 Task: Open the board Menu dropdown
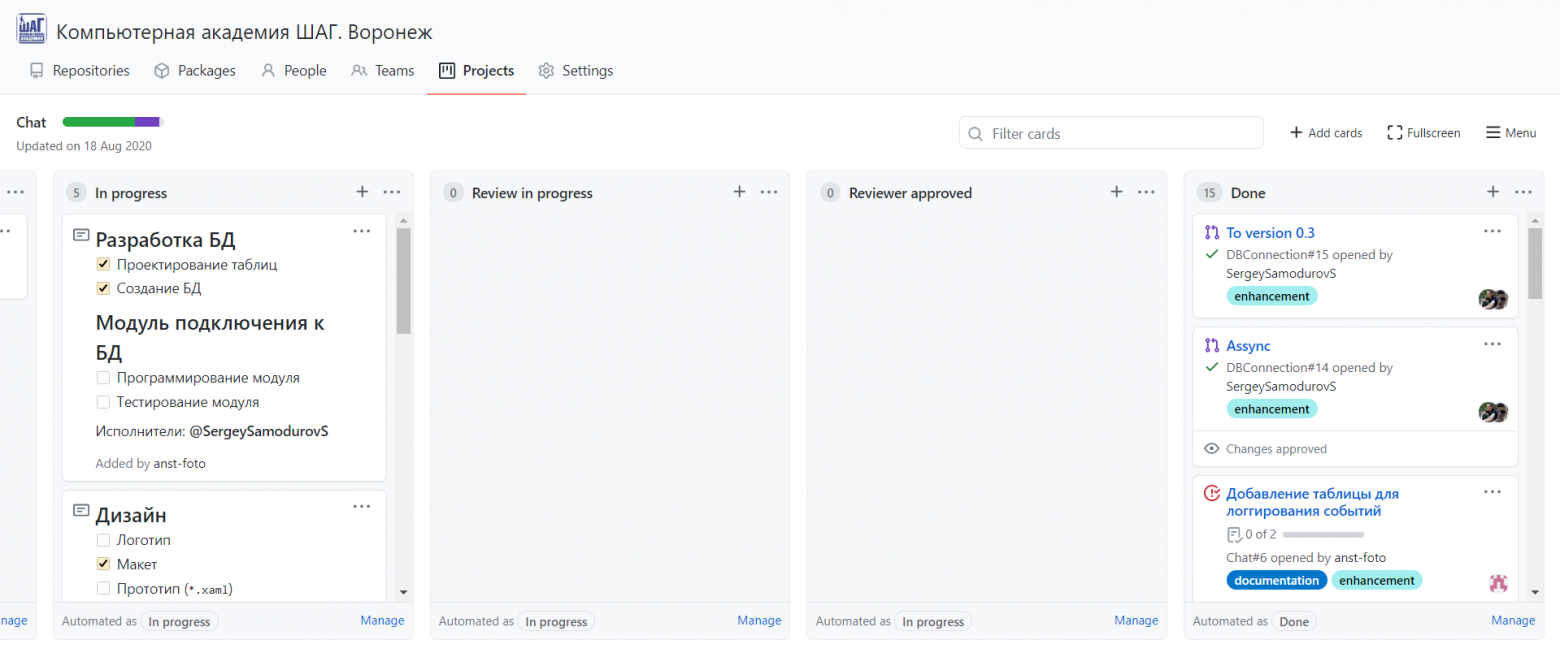1510,132
